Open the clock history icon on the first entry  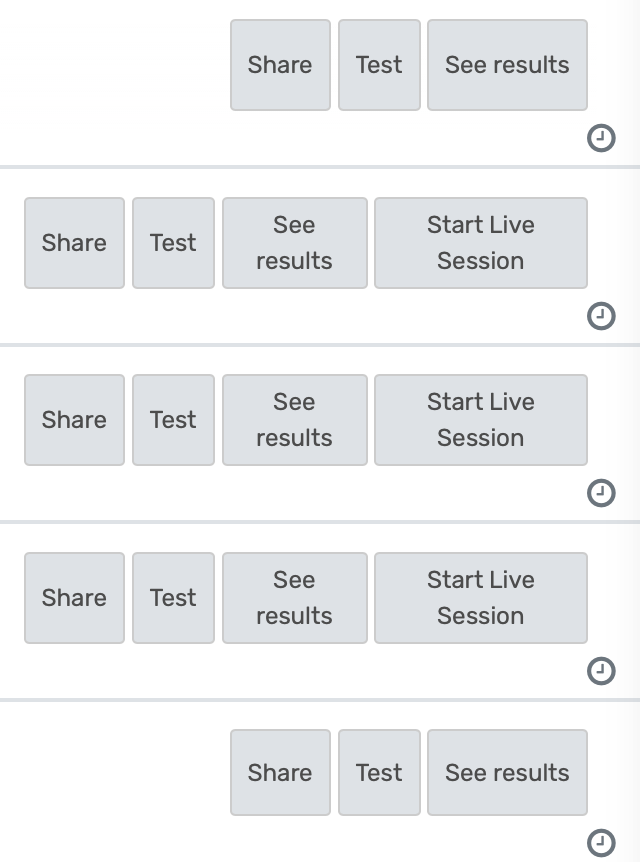601,138
